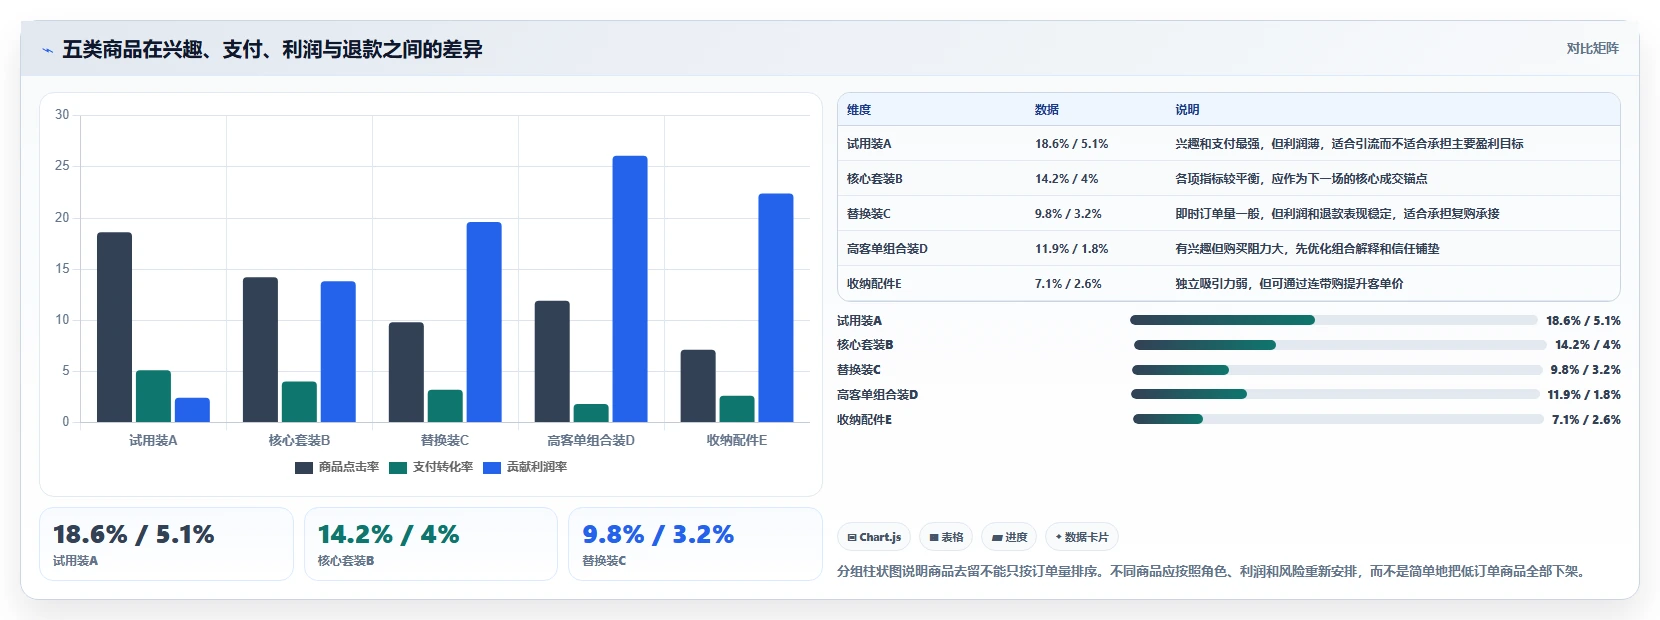Select the 表格 tag
The width and height of the screenshot is (1660, 620).
pyautogui.click(x=946, y=537)
